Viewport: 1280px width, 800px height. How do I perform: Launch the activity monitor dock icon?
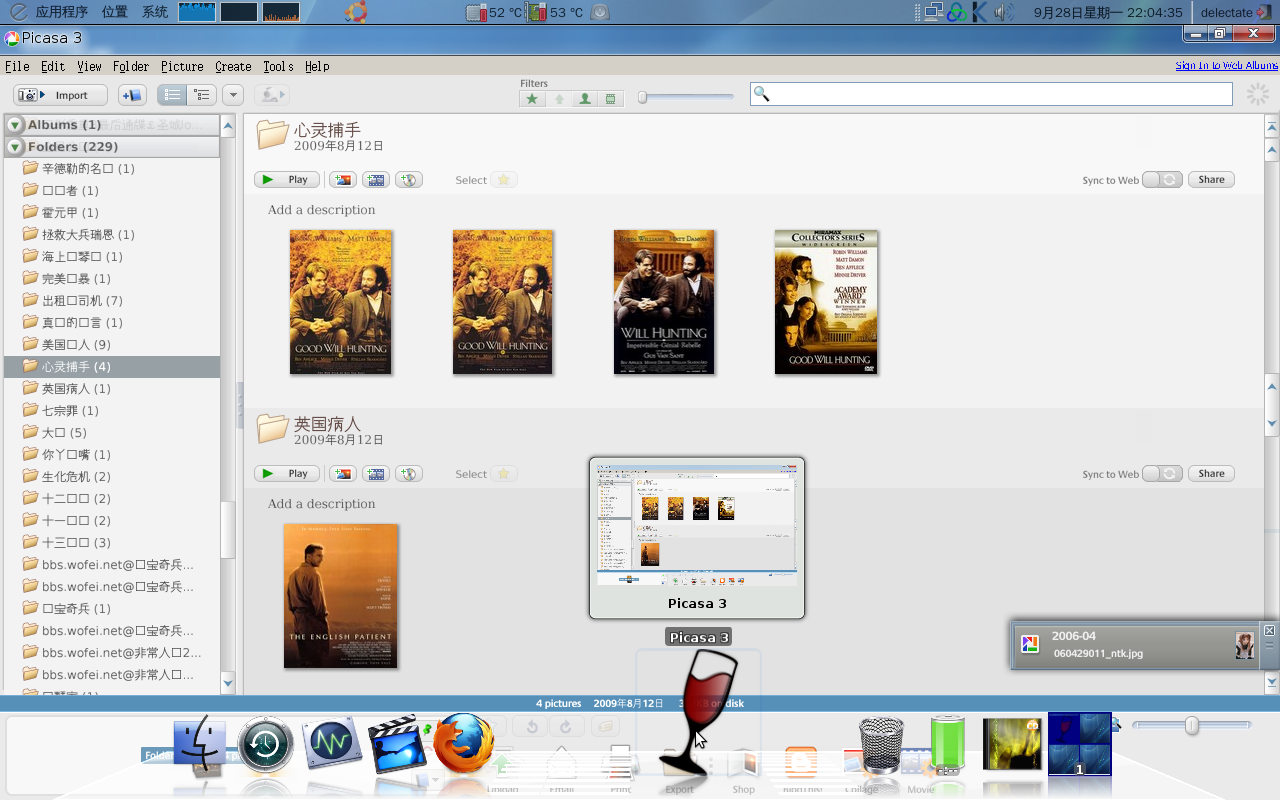click(332, 743)
